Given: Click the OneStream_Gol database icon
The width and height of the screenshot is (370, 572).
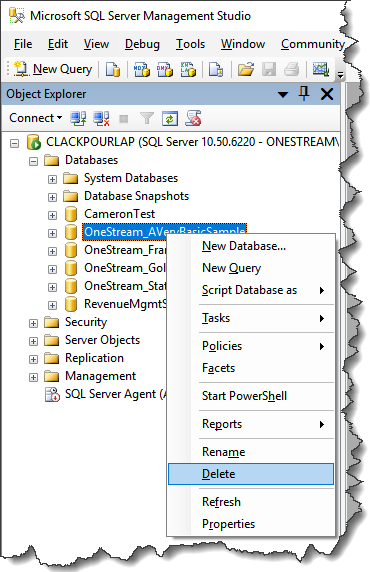Looking at the screenshot, I should [x=71, y=268].
